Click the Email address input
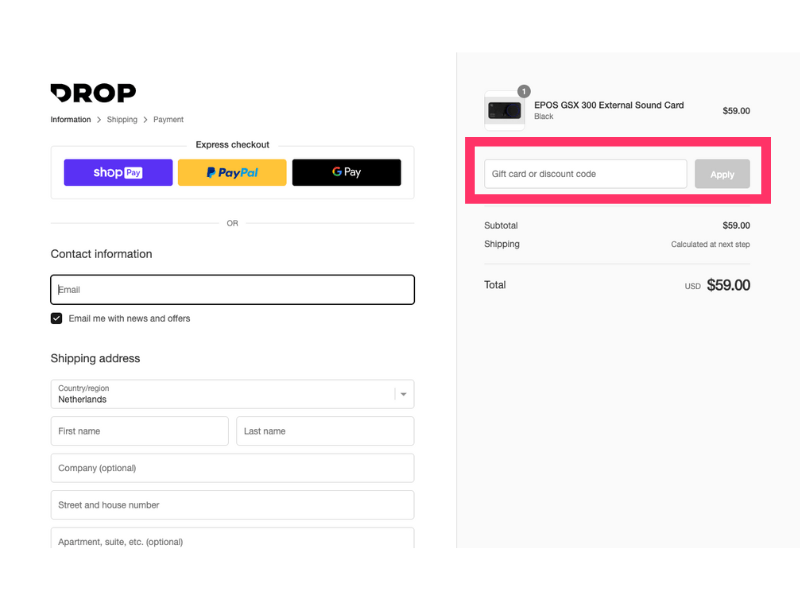 (232, 289)
